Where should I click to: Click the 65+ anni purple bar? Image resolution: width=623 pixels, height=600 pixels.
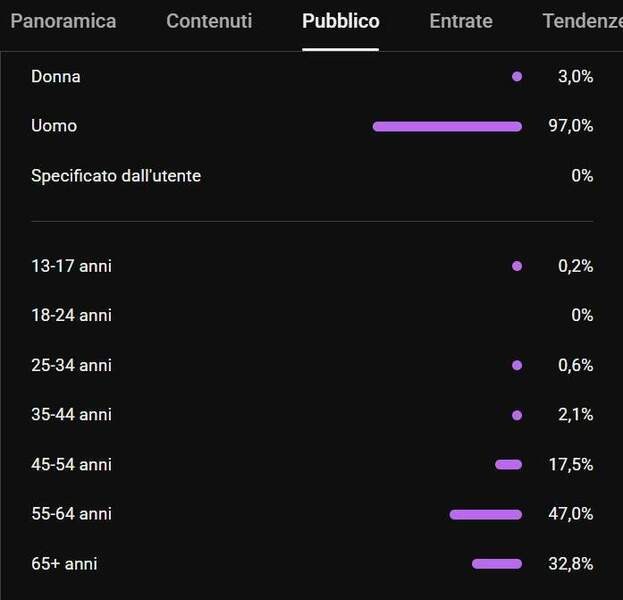[x=497, y=564]
